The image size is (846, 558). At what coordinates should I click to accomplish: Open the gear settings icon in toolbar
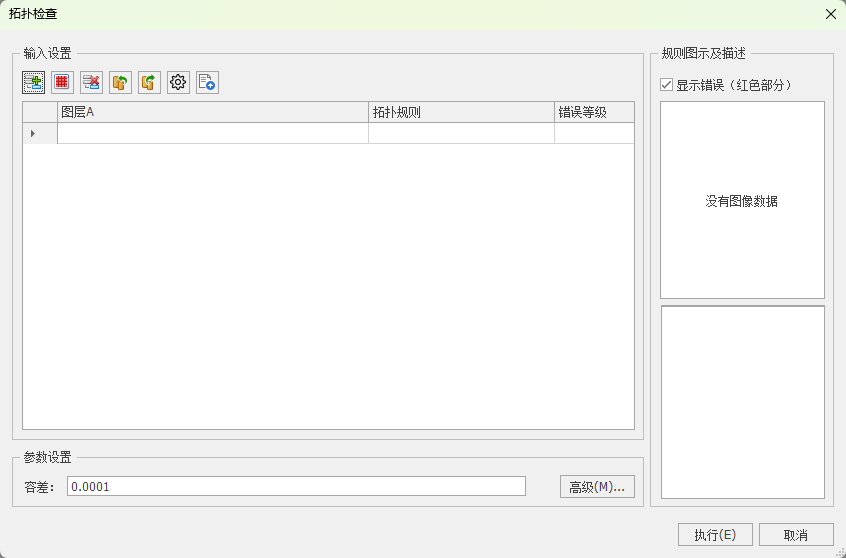178,83
